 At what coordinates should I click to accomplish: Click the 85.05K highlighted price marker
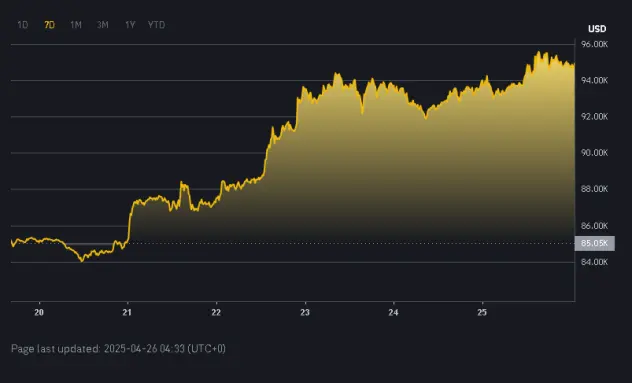pos(595,244)
